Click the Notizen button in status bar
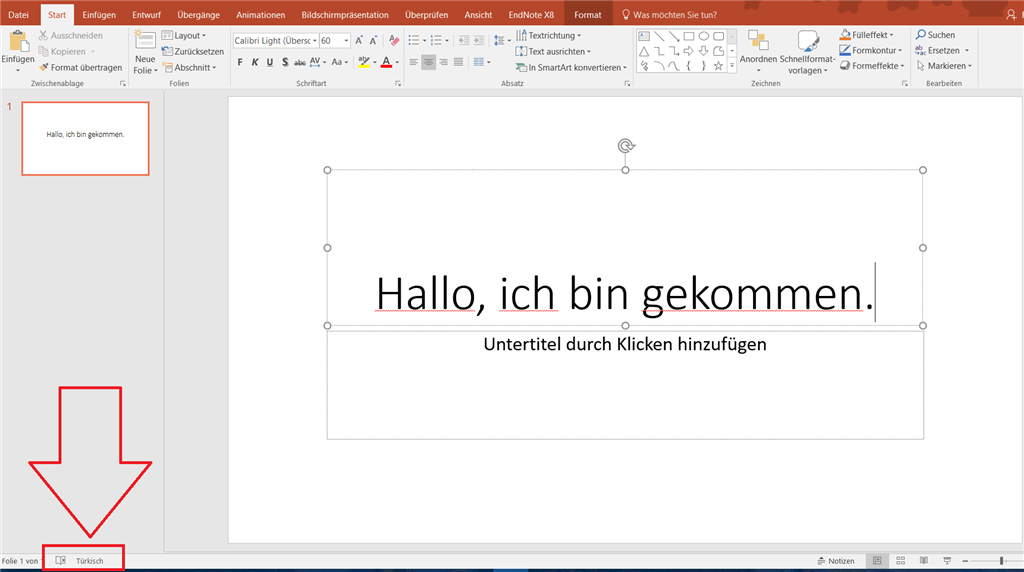The height and width of the screenshot is (572, 1024). pyautogui.click(x=835, y=561)
